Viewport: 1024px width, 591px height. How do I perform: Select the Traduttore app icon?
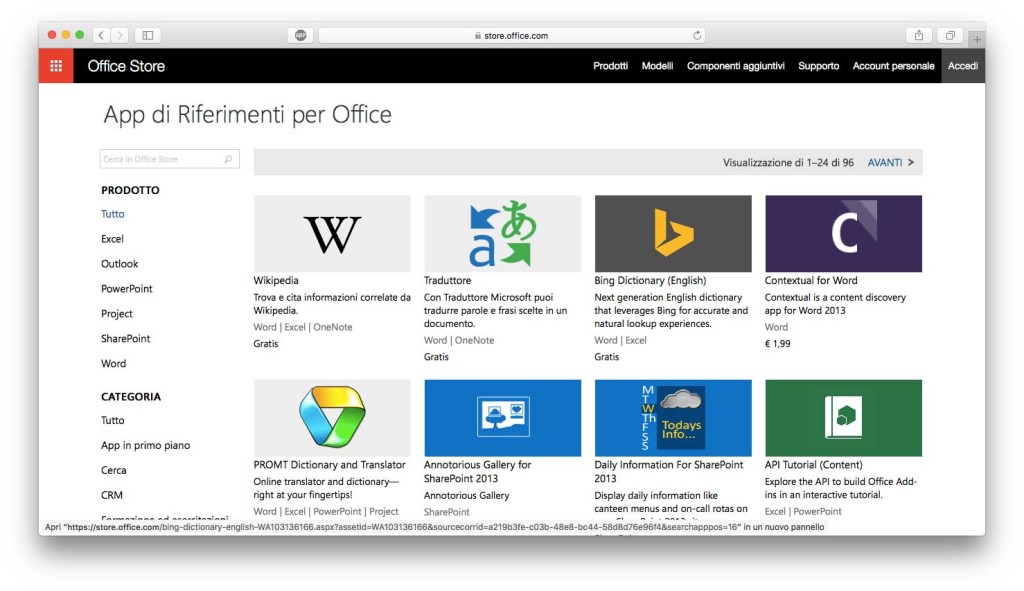(501, 232)
